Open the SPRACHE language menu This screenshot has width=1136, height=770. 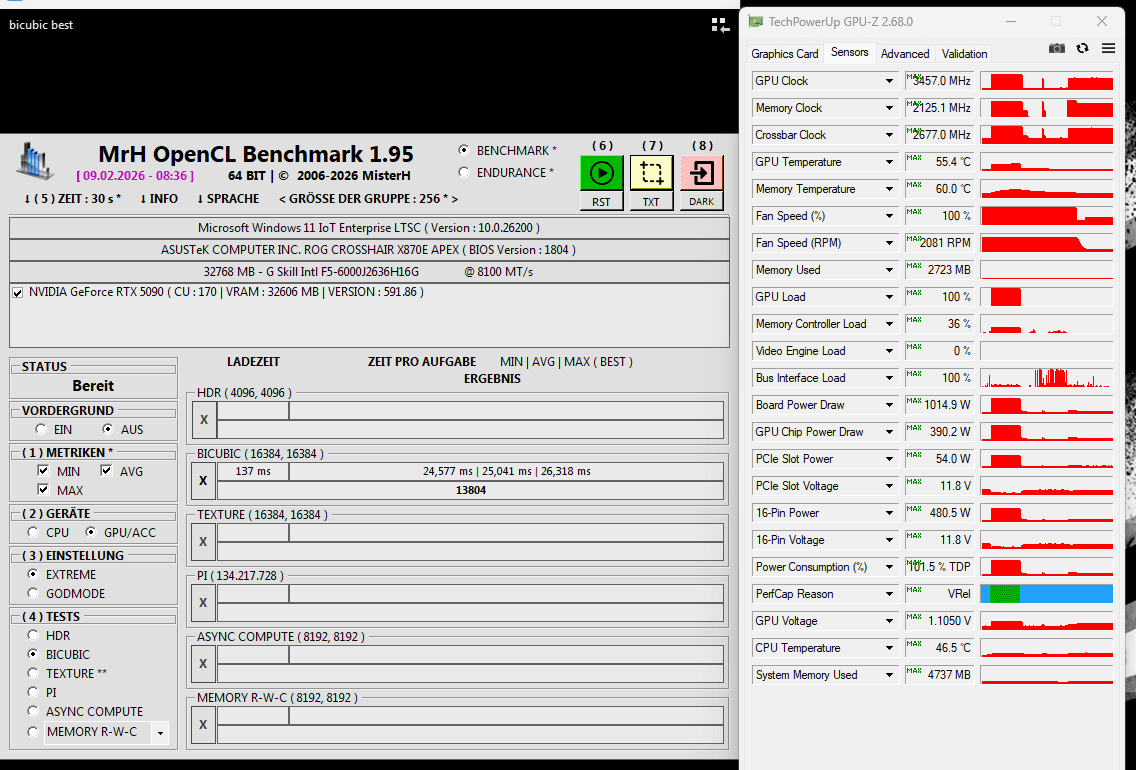227,198
